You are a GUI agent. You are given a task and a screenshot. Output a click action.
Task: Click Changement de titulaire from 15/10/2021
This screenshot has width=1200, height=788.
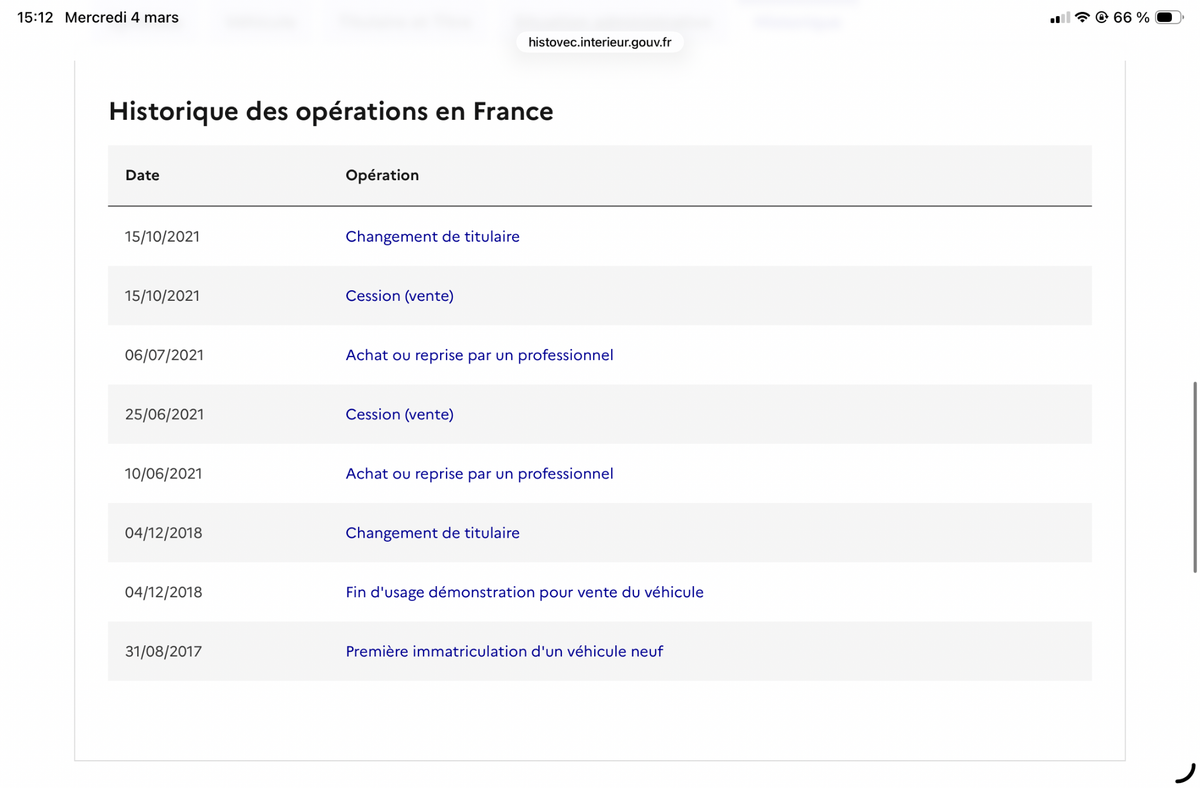click(432, 237)
